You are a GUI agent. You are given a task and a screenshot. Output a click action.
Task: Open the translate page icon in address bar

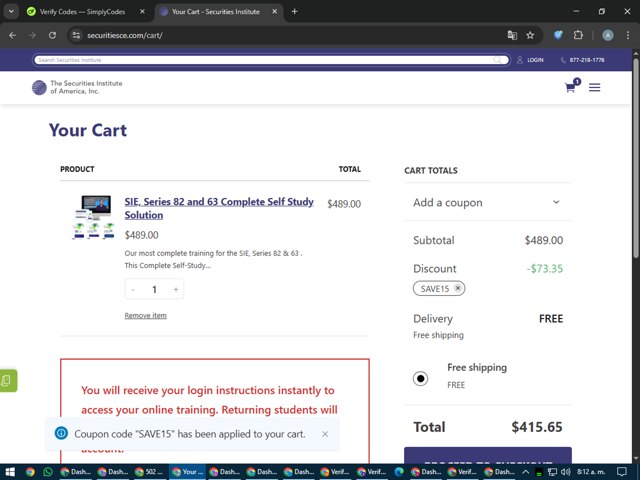tap(512, 36)
